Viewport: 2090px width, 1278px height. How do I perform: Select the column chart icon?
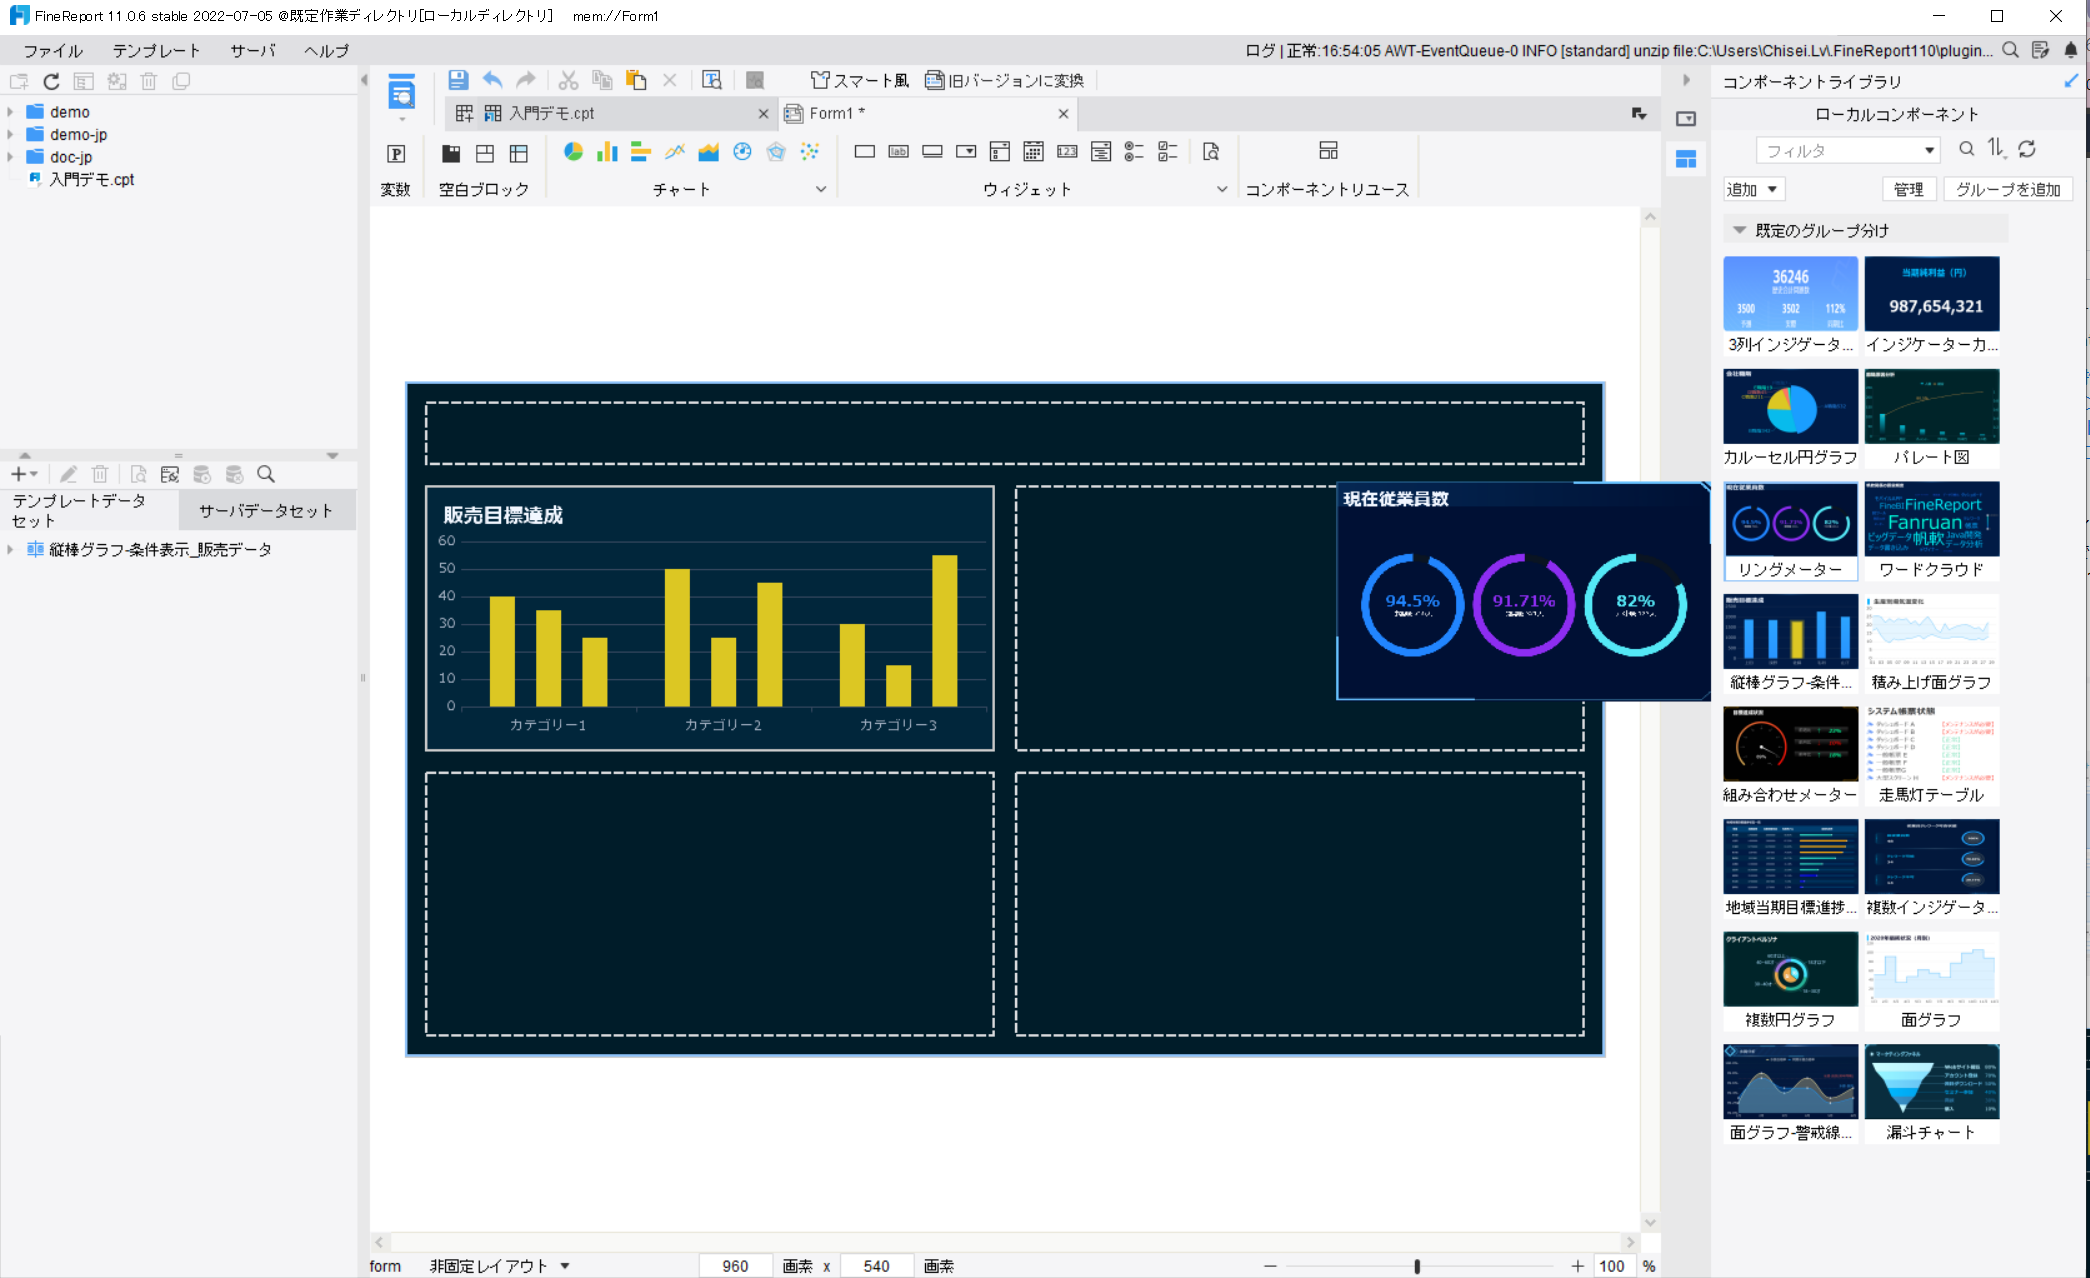607,152
